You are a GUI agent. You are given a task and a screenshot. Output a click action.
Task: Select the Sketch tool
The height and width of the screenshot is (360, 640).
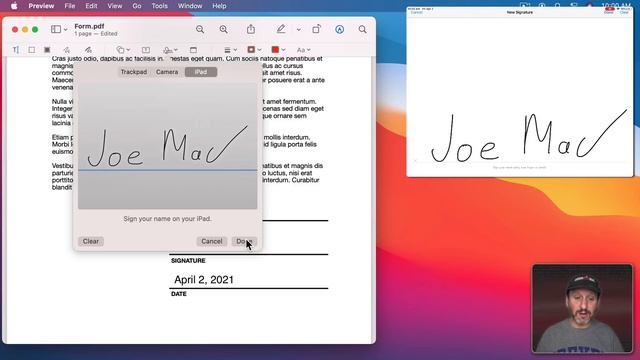pos(67,50)
